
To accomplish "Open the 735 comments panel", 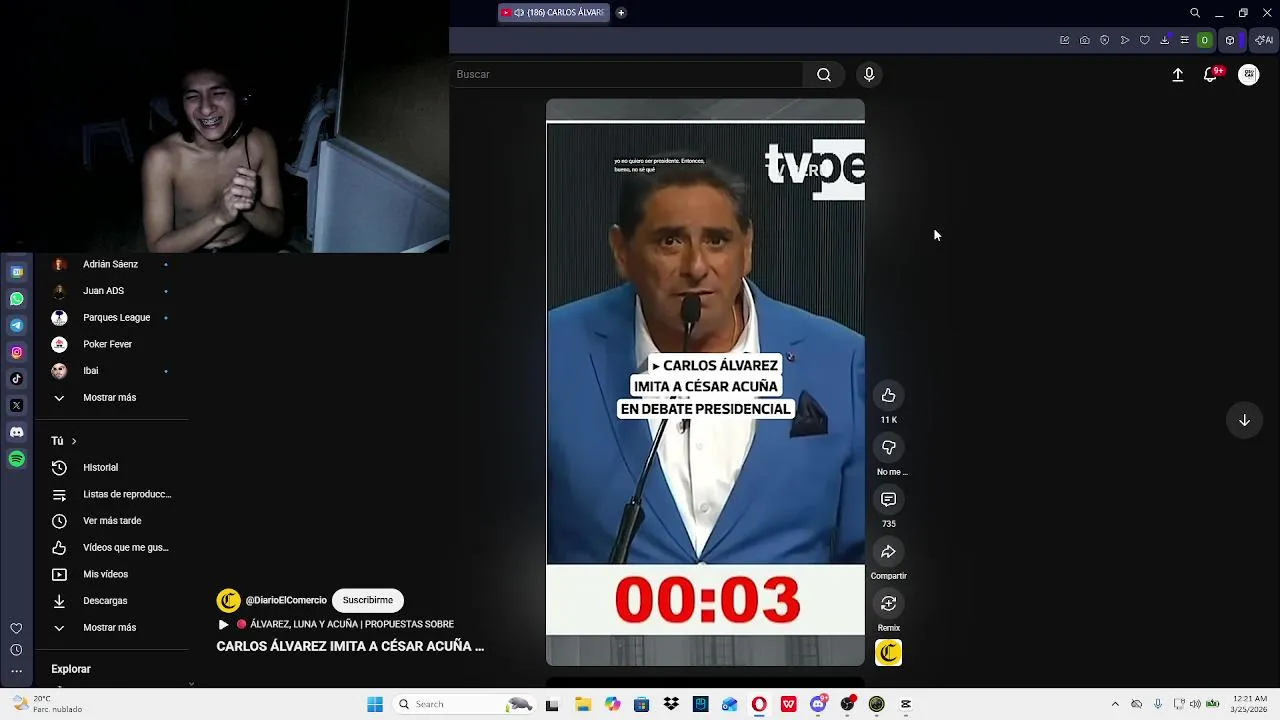I will click(888, 499).
